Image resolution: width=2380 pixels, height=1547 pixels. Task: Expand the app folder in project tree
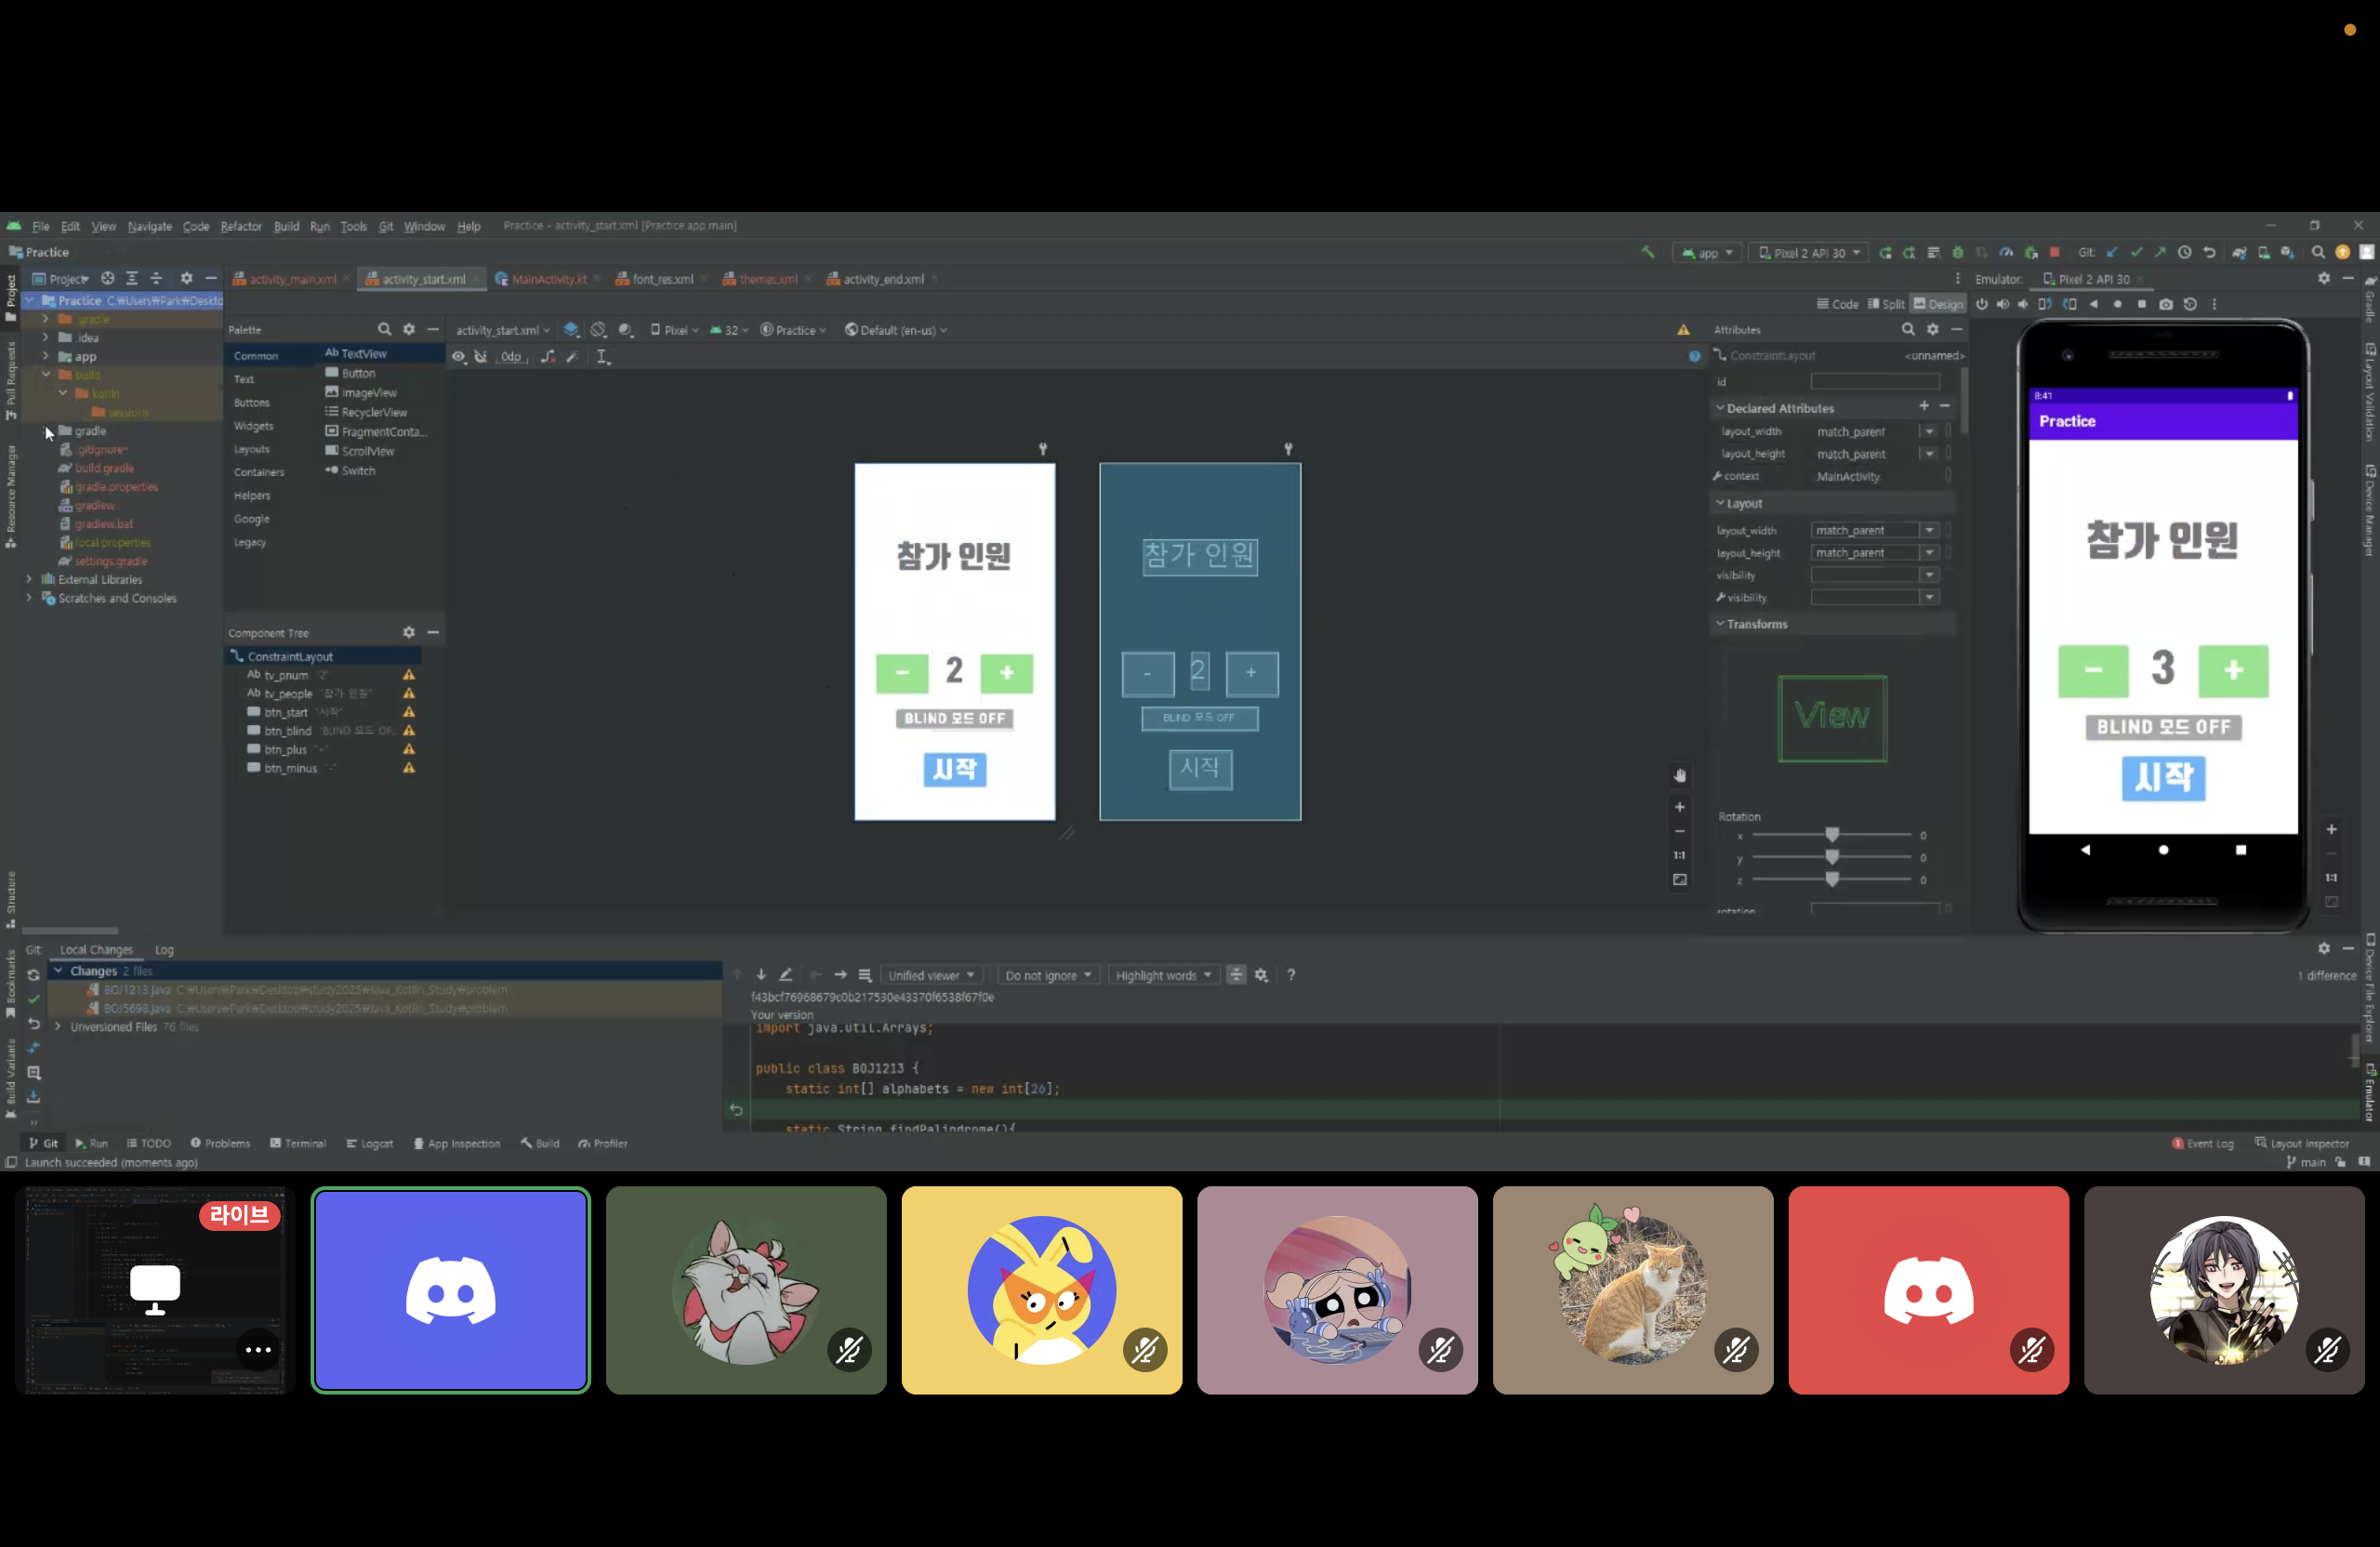click(x=45, y=356)
